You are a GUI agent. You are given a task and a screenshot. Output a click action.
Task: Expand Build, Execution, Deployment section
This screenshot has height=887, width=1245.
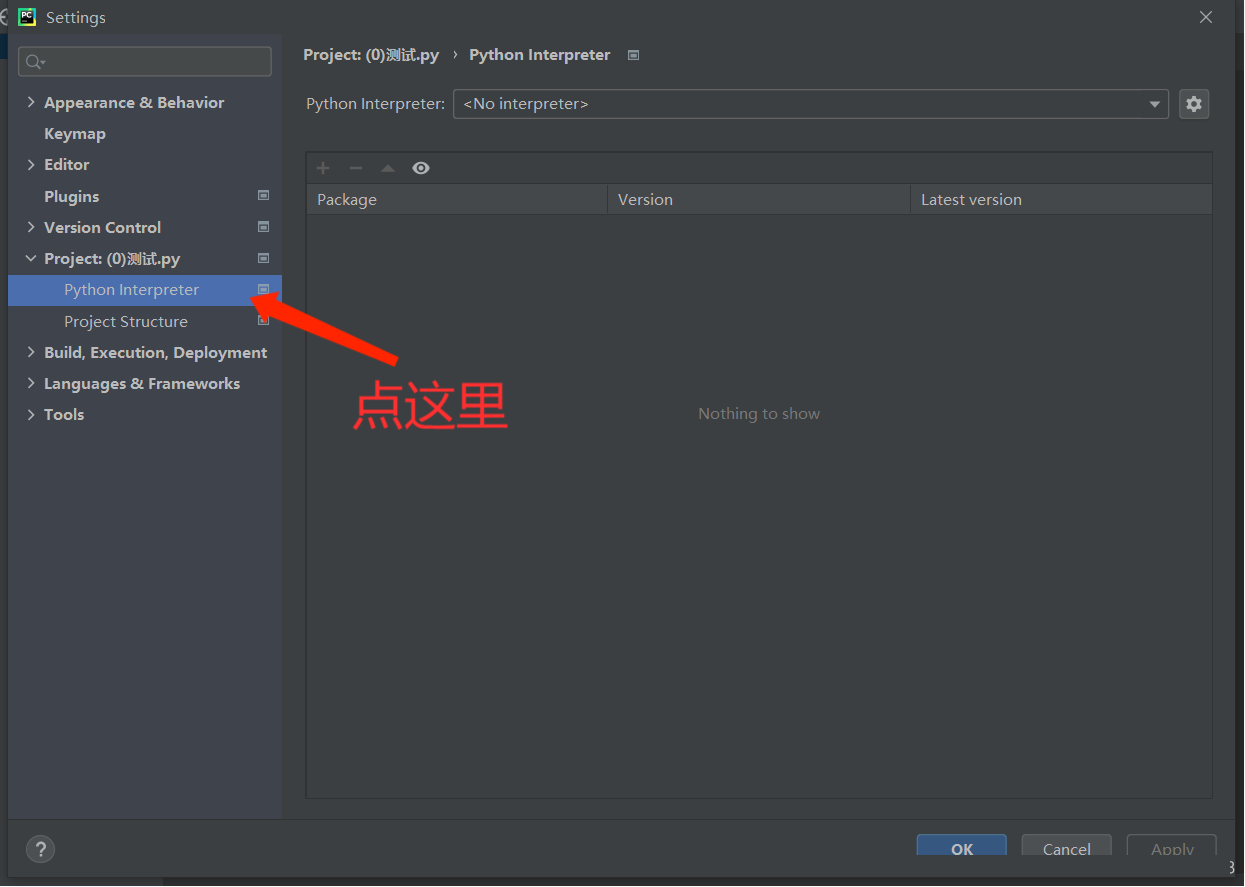pos(31,352)
